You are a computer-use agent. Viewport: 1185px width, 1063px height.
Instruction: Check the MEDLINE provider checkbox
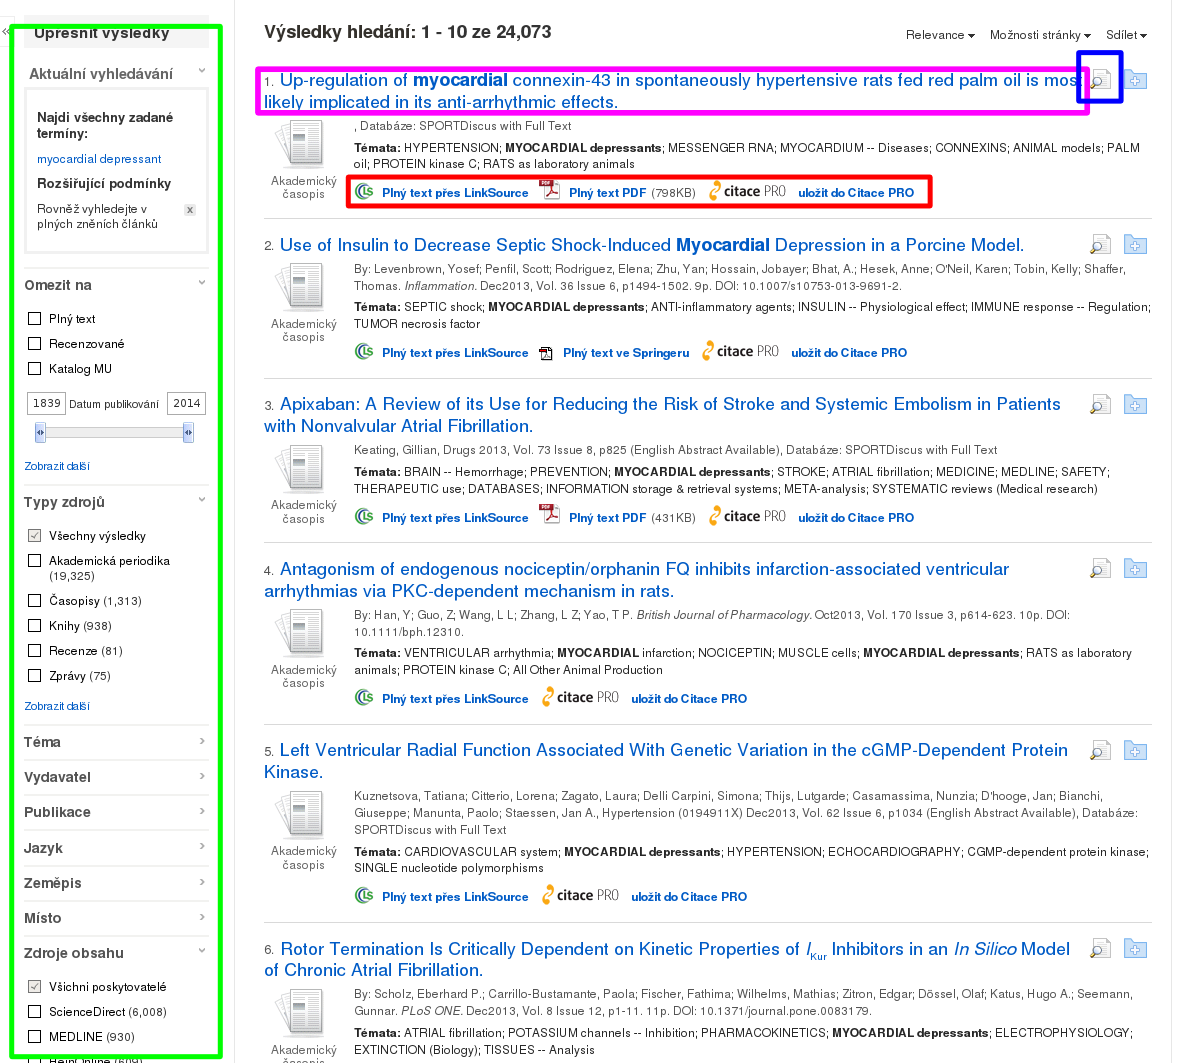coord(34,1037)
